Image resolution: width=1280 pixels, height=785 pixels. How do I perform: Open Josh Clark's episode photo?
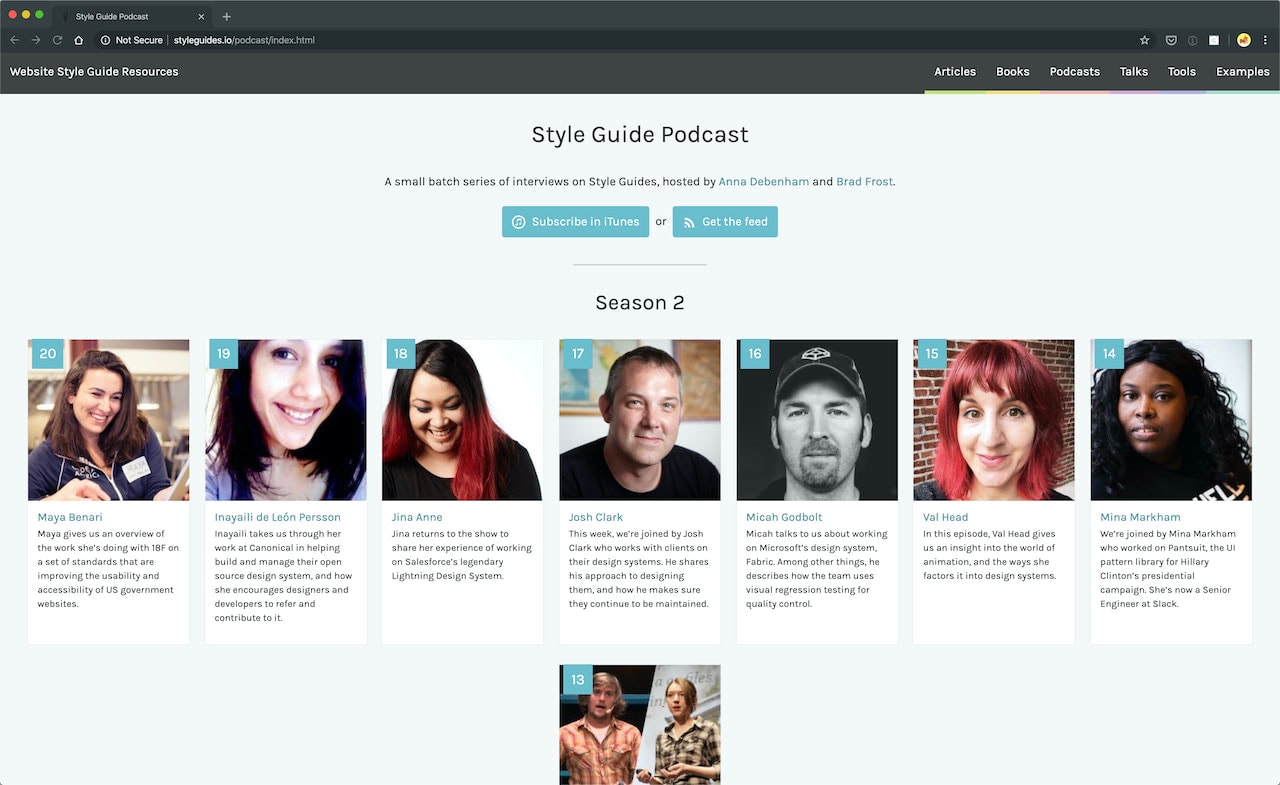(x=640, y=420)
